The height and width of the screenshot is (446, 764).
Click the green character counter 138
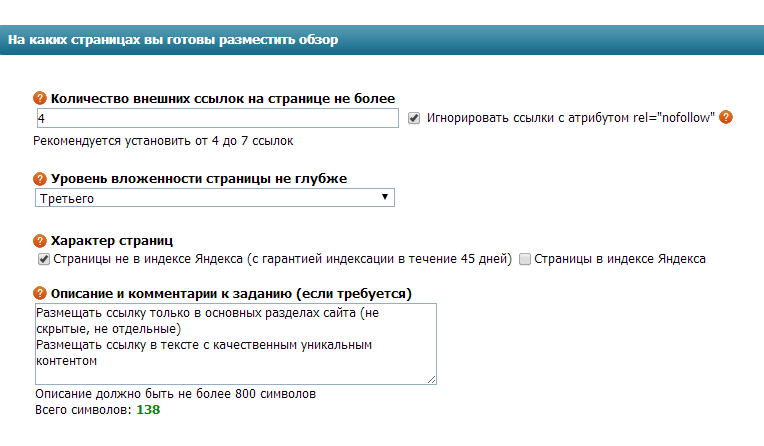(148, 410)
